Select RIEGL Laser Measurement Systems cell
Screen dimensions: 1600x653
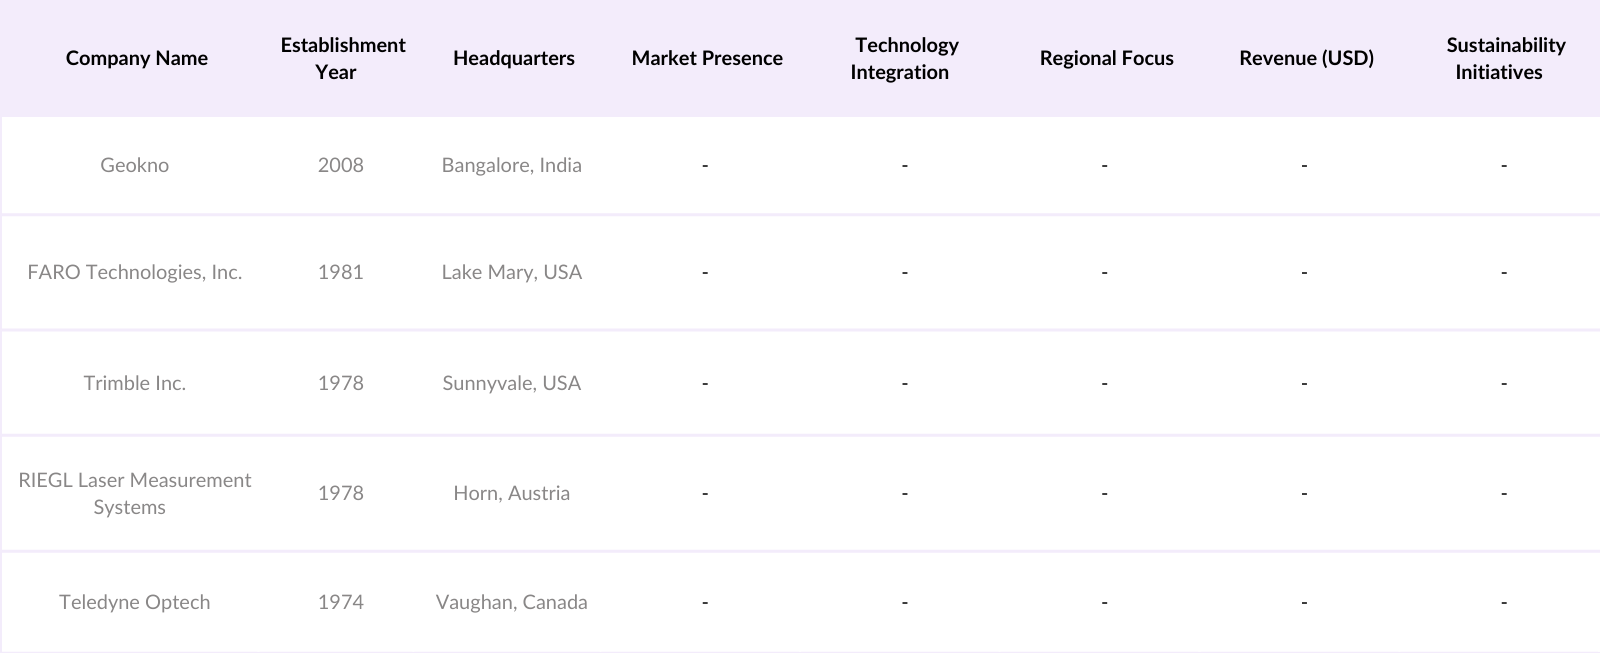[135, 493]
